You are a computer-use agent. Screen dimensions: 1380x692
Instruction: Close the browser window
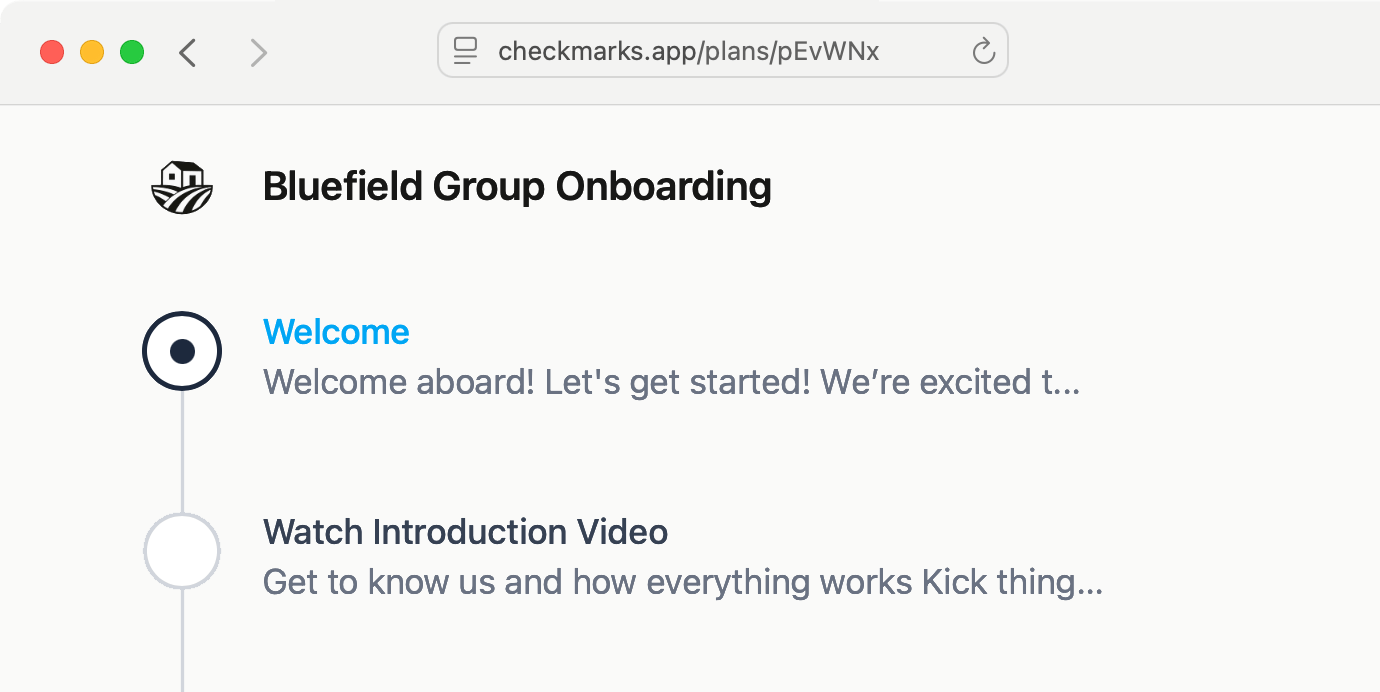point(52,52)
